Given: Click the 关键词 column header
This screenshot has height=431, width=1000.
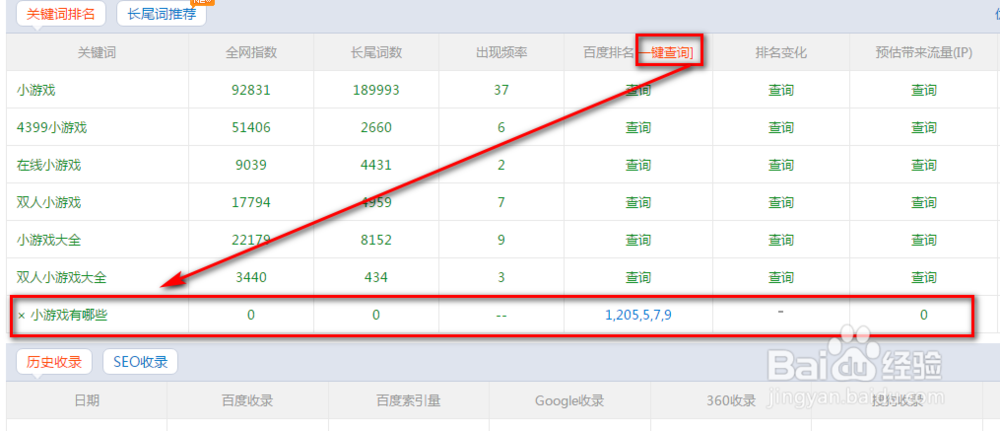Looking at the screenshot, I should point(97,52).
